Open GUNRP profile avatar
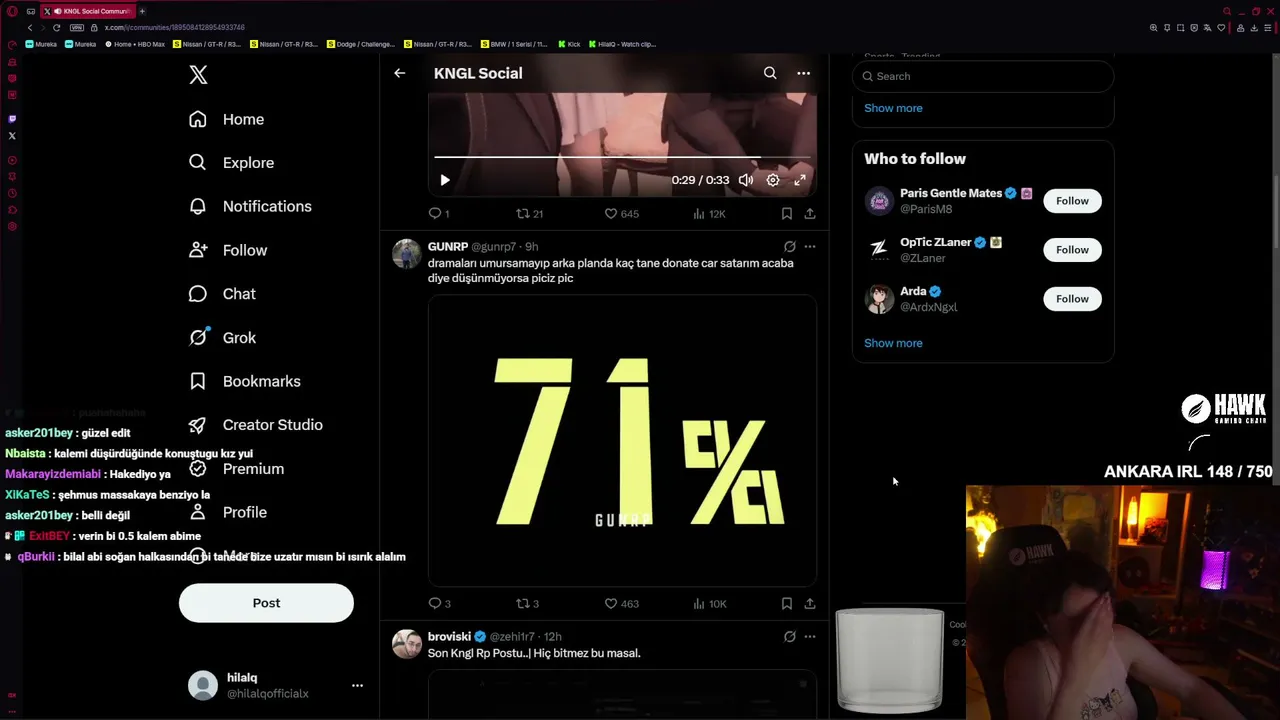The image size is (1280, 720). pos(407,254)
